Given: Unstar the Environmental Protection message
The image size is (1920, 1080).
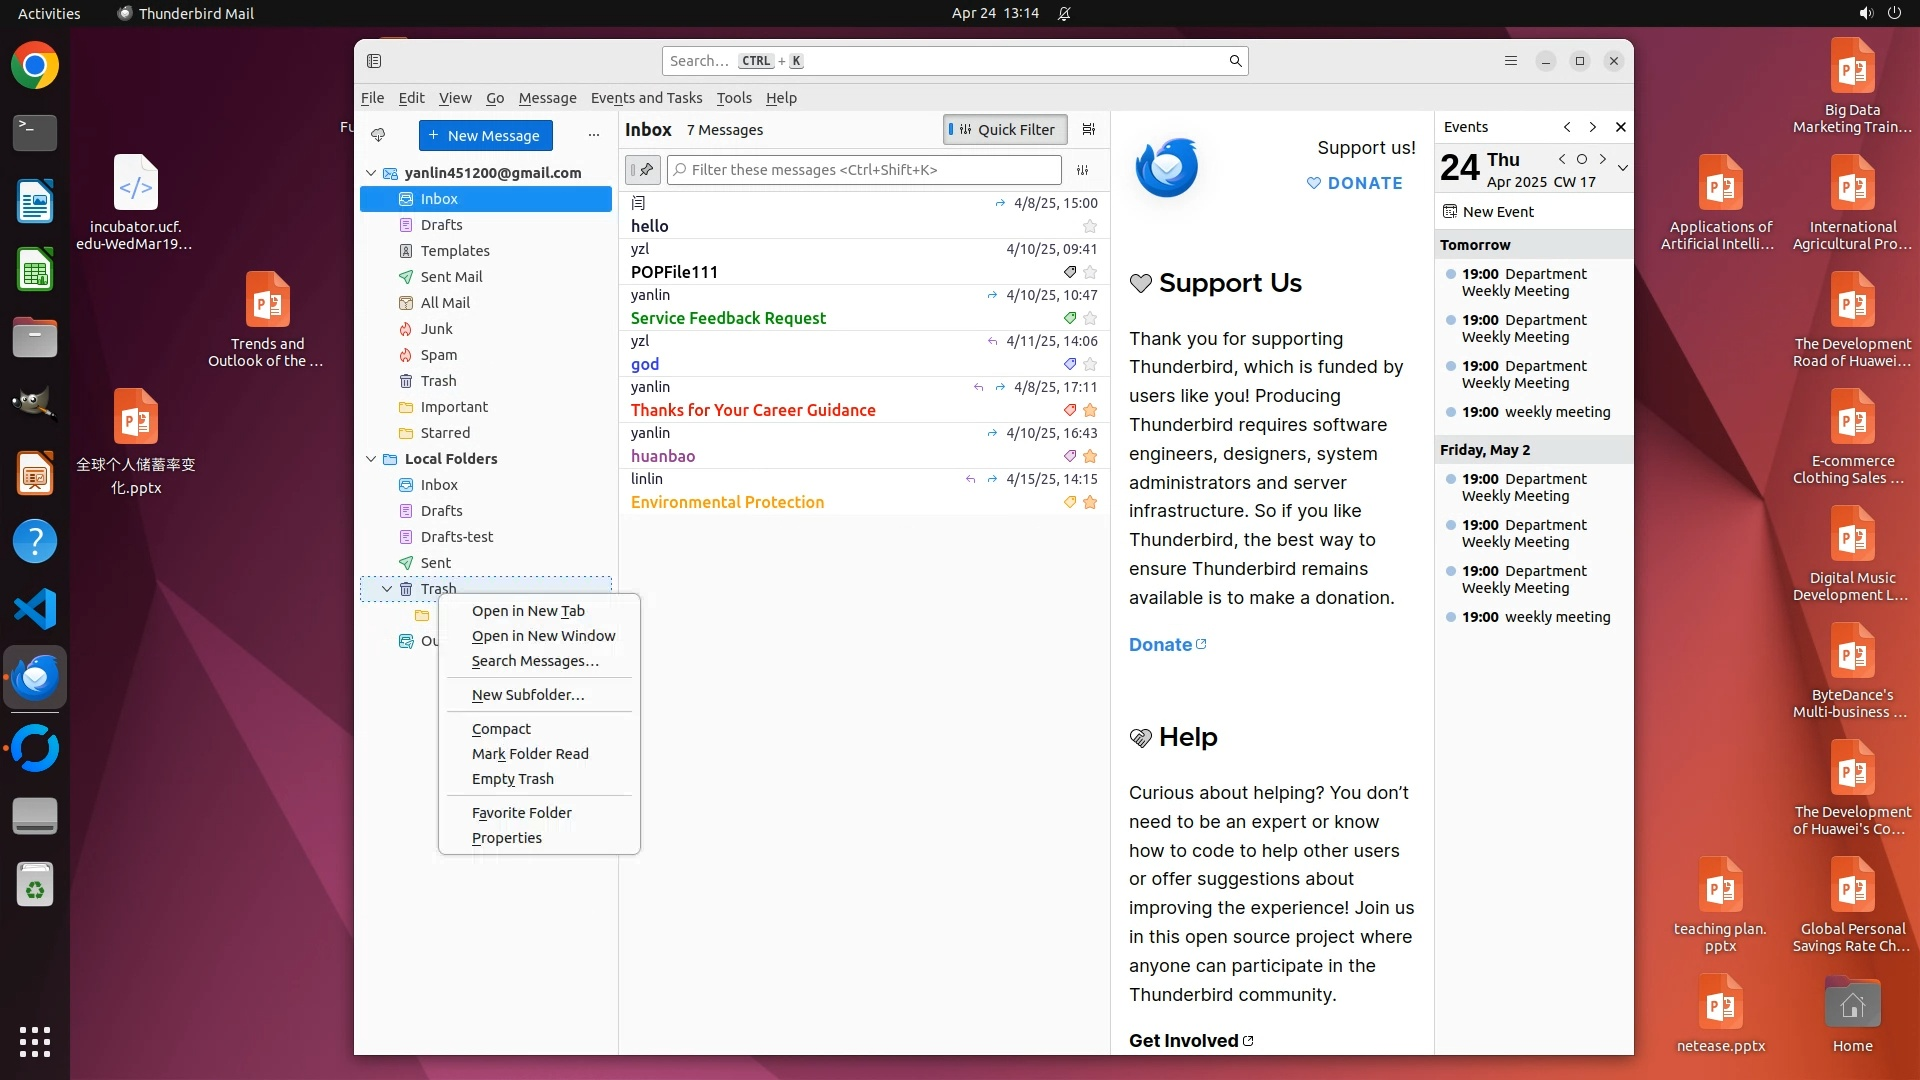Looking at the screenshot, I should click(1090, 502).
